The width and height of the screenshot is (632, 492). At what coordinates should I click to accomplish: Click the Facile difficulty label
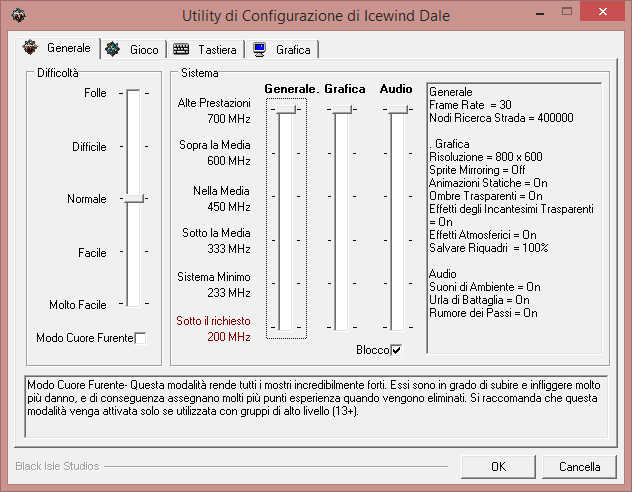[92, 253]
